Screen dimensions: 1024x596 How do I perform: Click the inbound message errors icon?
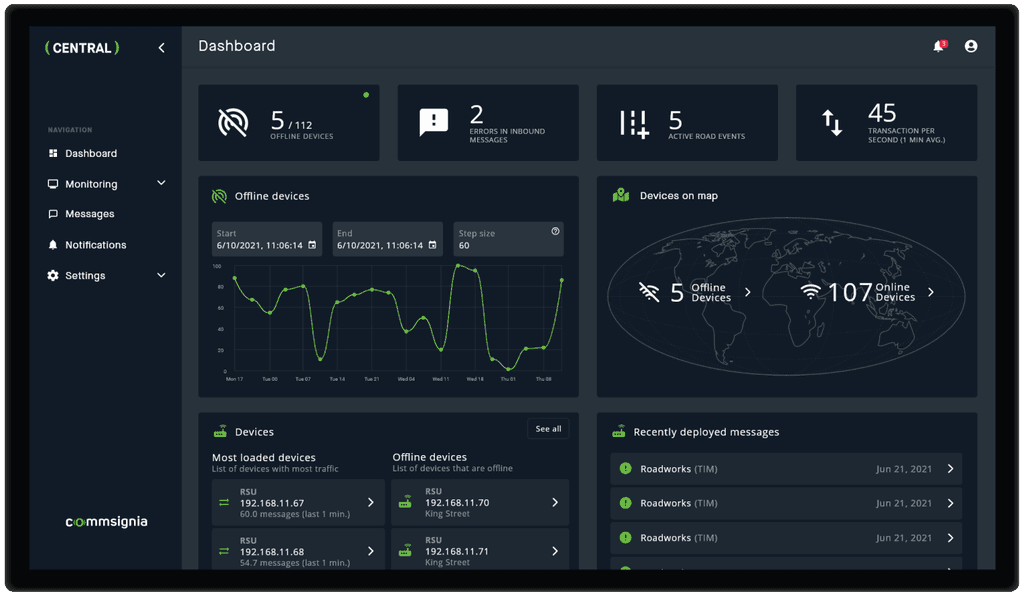[x=433, y=122]
